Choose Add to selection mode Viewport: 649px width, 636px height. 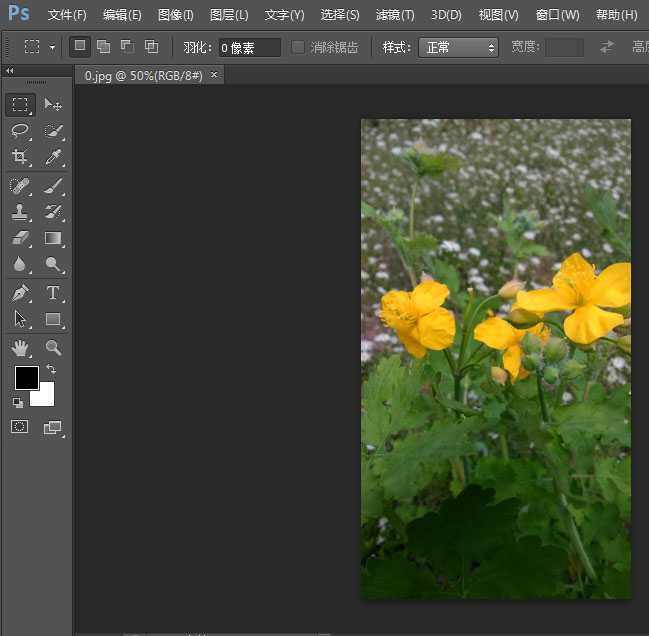point(103,47)
